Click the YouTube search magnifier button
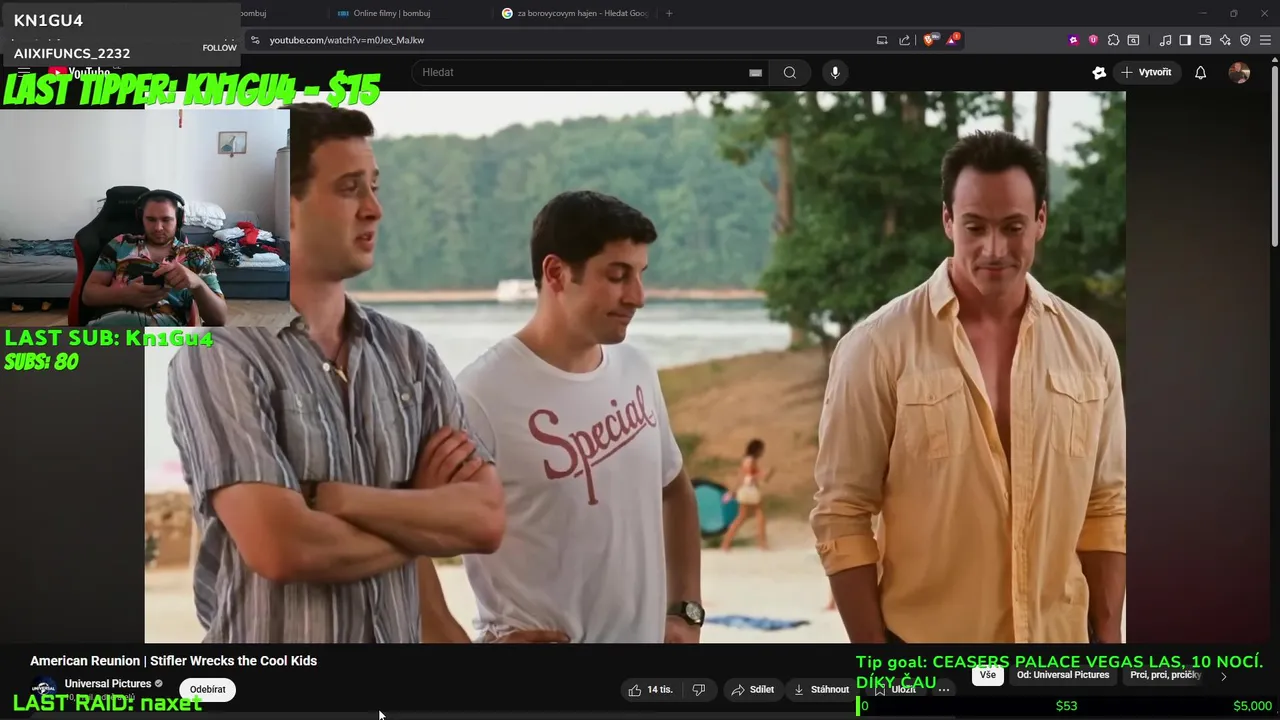The width and height of the screenshot is (1280, 720). click(x=790, y=72)
